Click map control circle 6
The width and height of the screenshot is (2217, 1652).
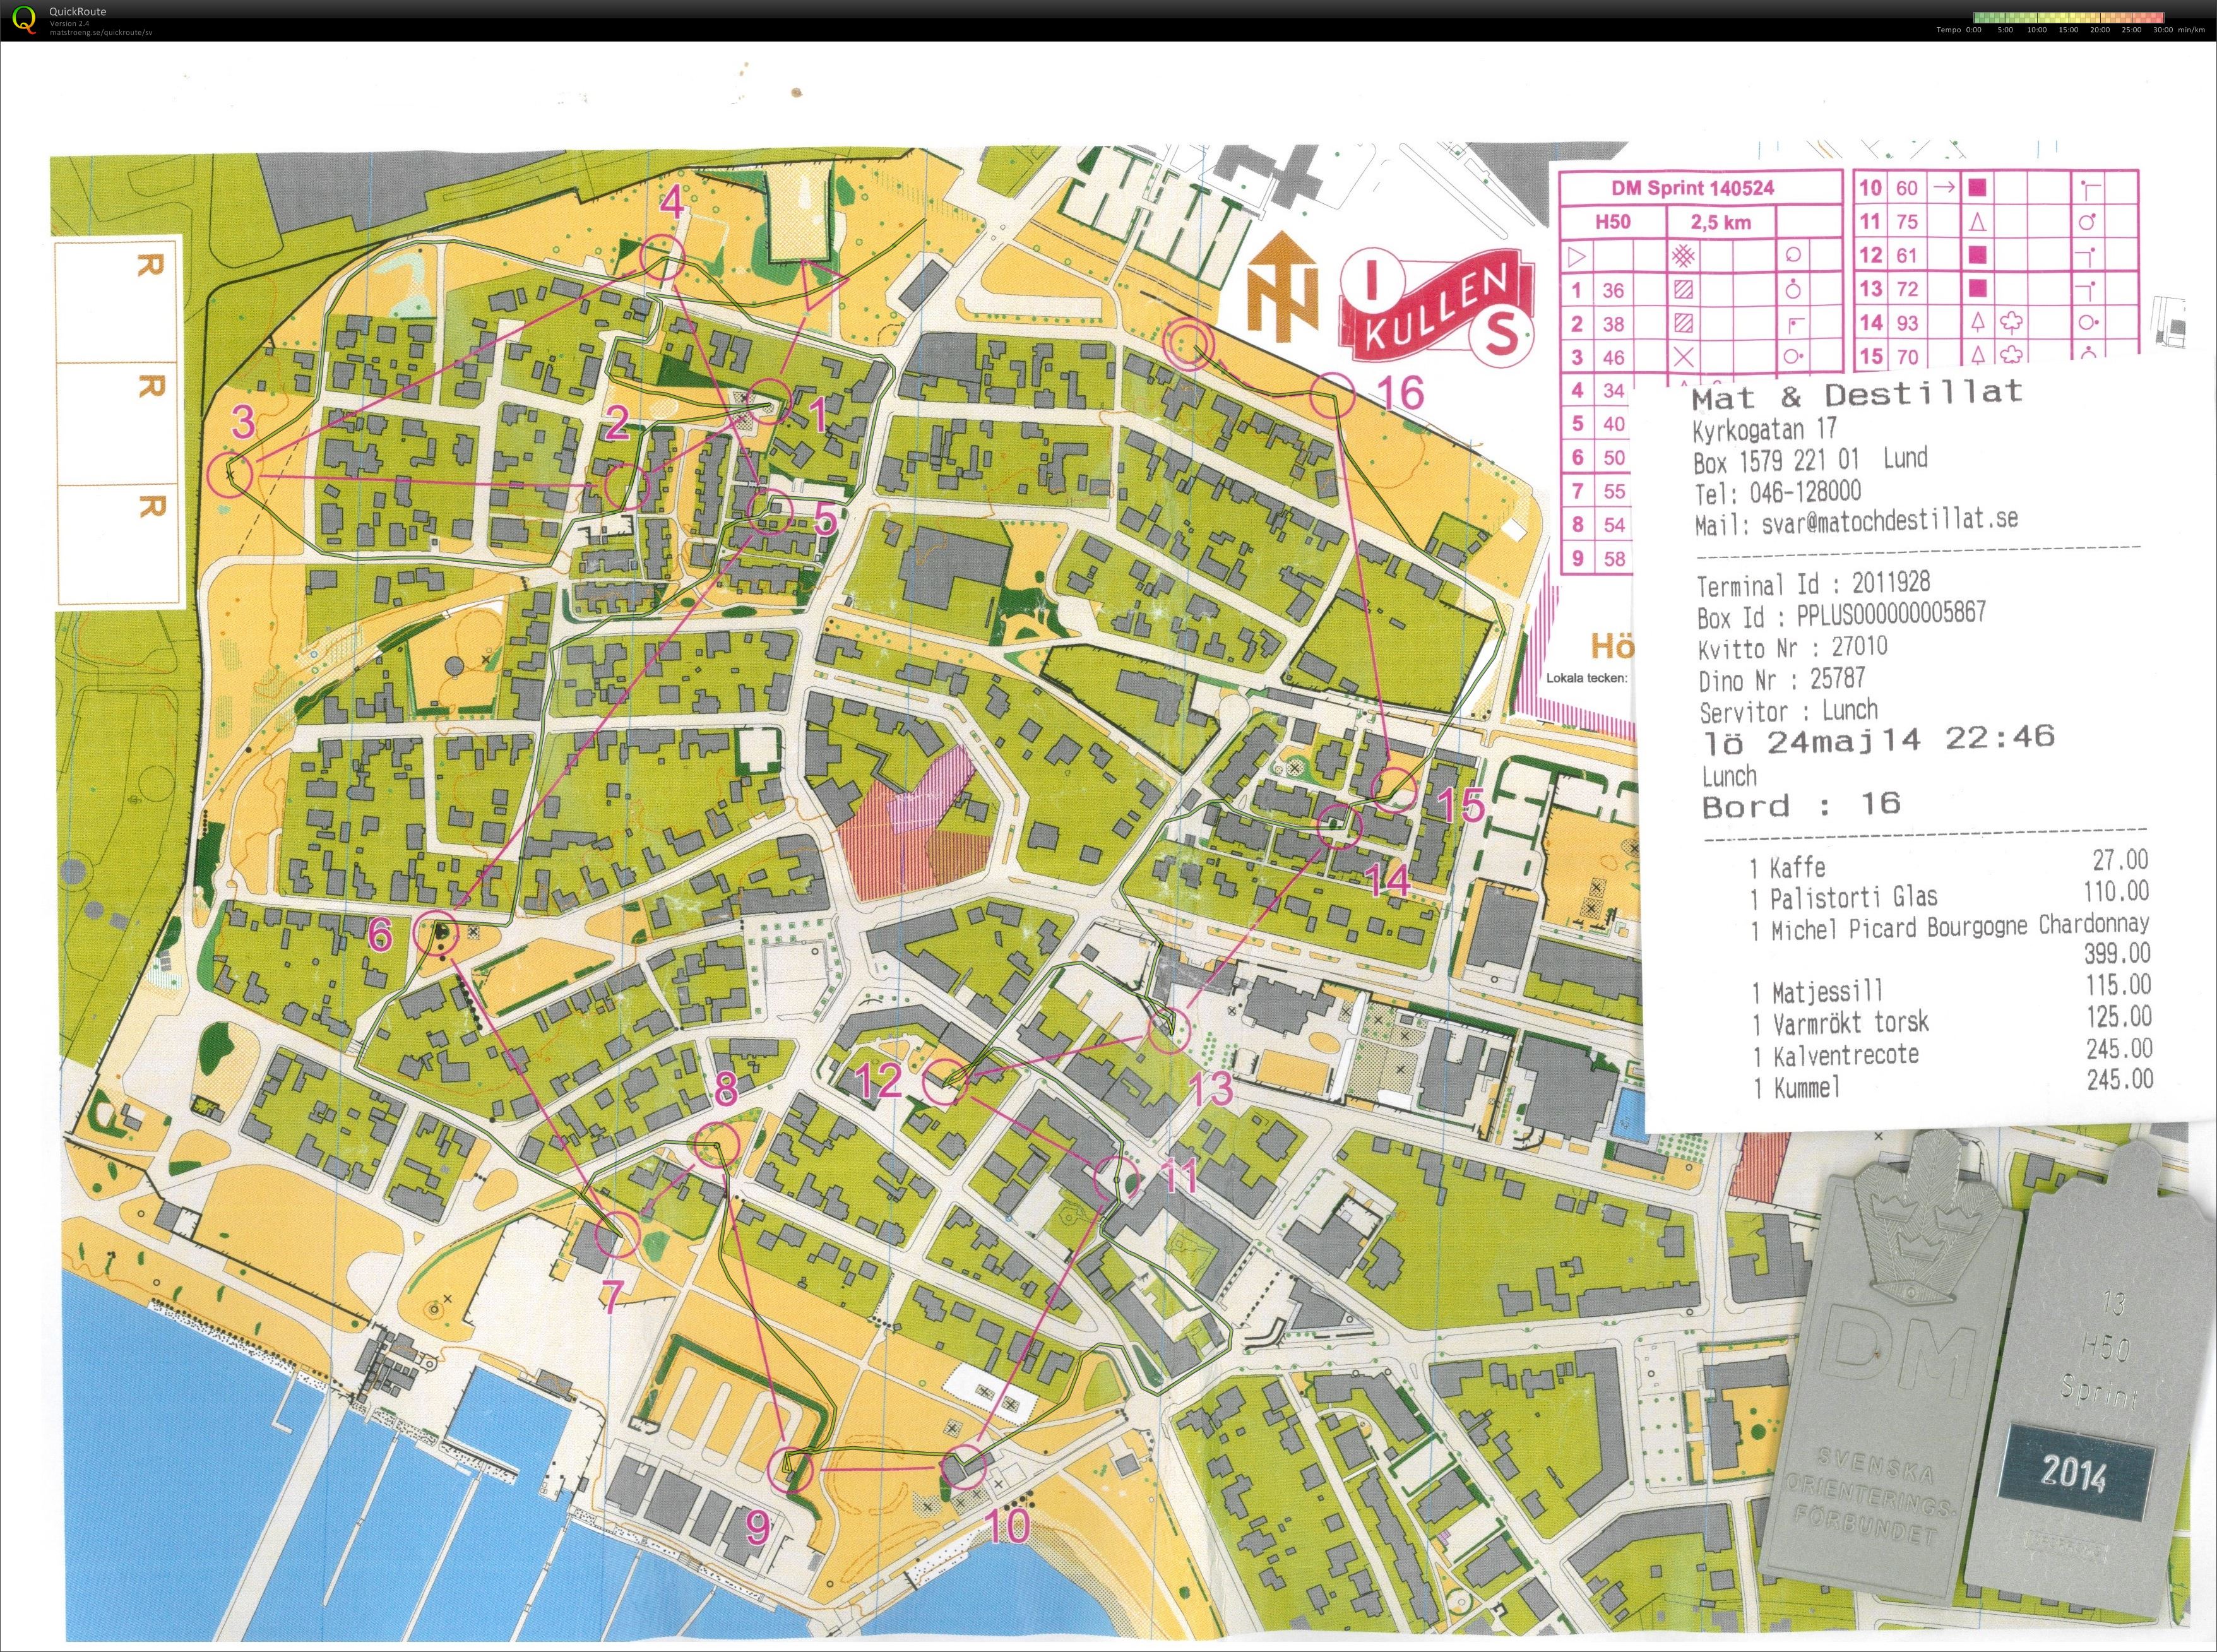[436, 933]
